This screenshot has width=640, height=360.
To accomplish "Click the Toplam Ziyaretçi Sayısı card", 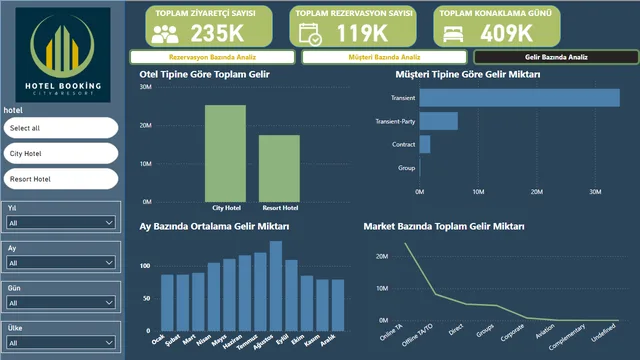I will [209, 27].
